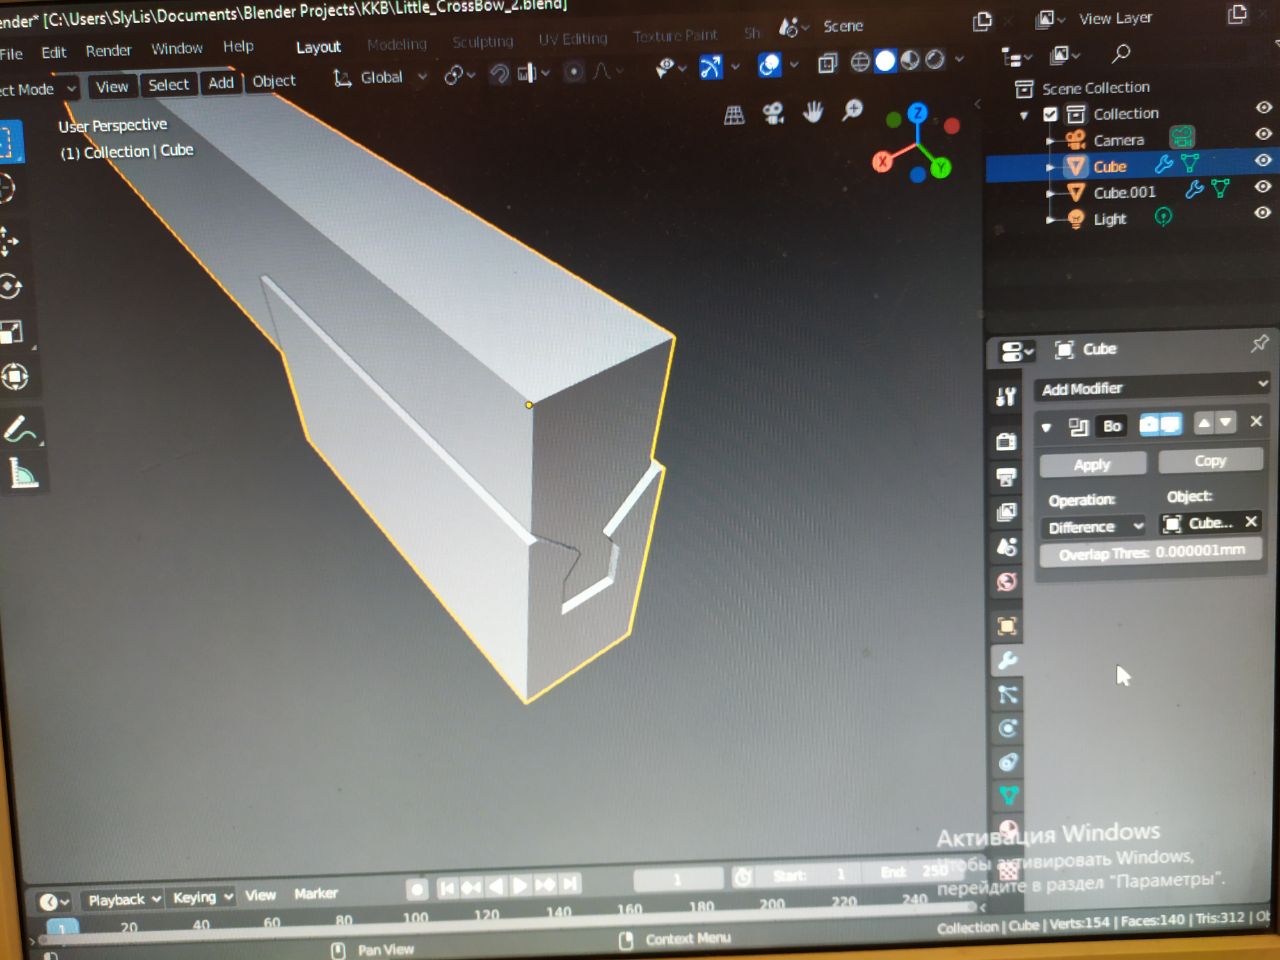Open the Particles properties tab

[x=1008, y=694]
